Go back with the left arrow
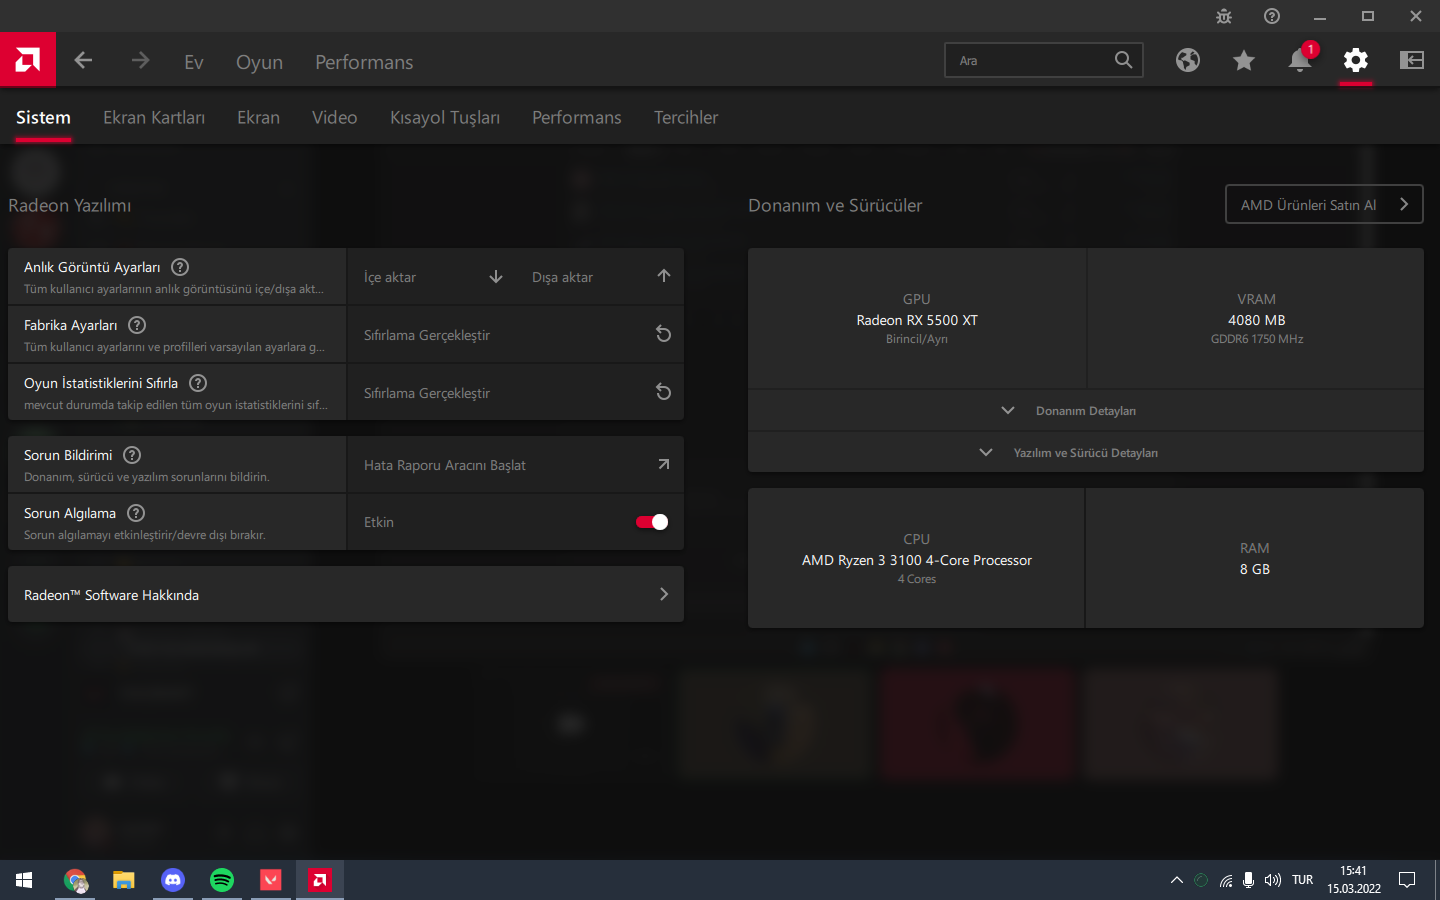The height and width of the screenshot is (900, 1440). pyautogui.click(x=84, y=61)
